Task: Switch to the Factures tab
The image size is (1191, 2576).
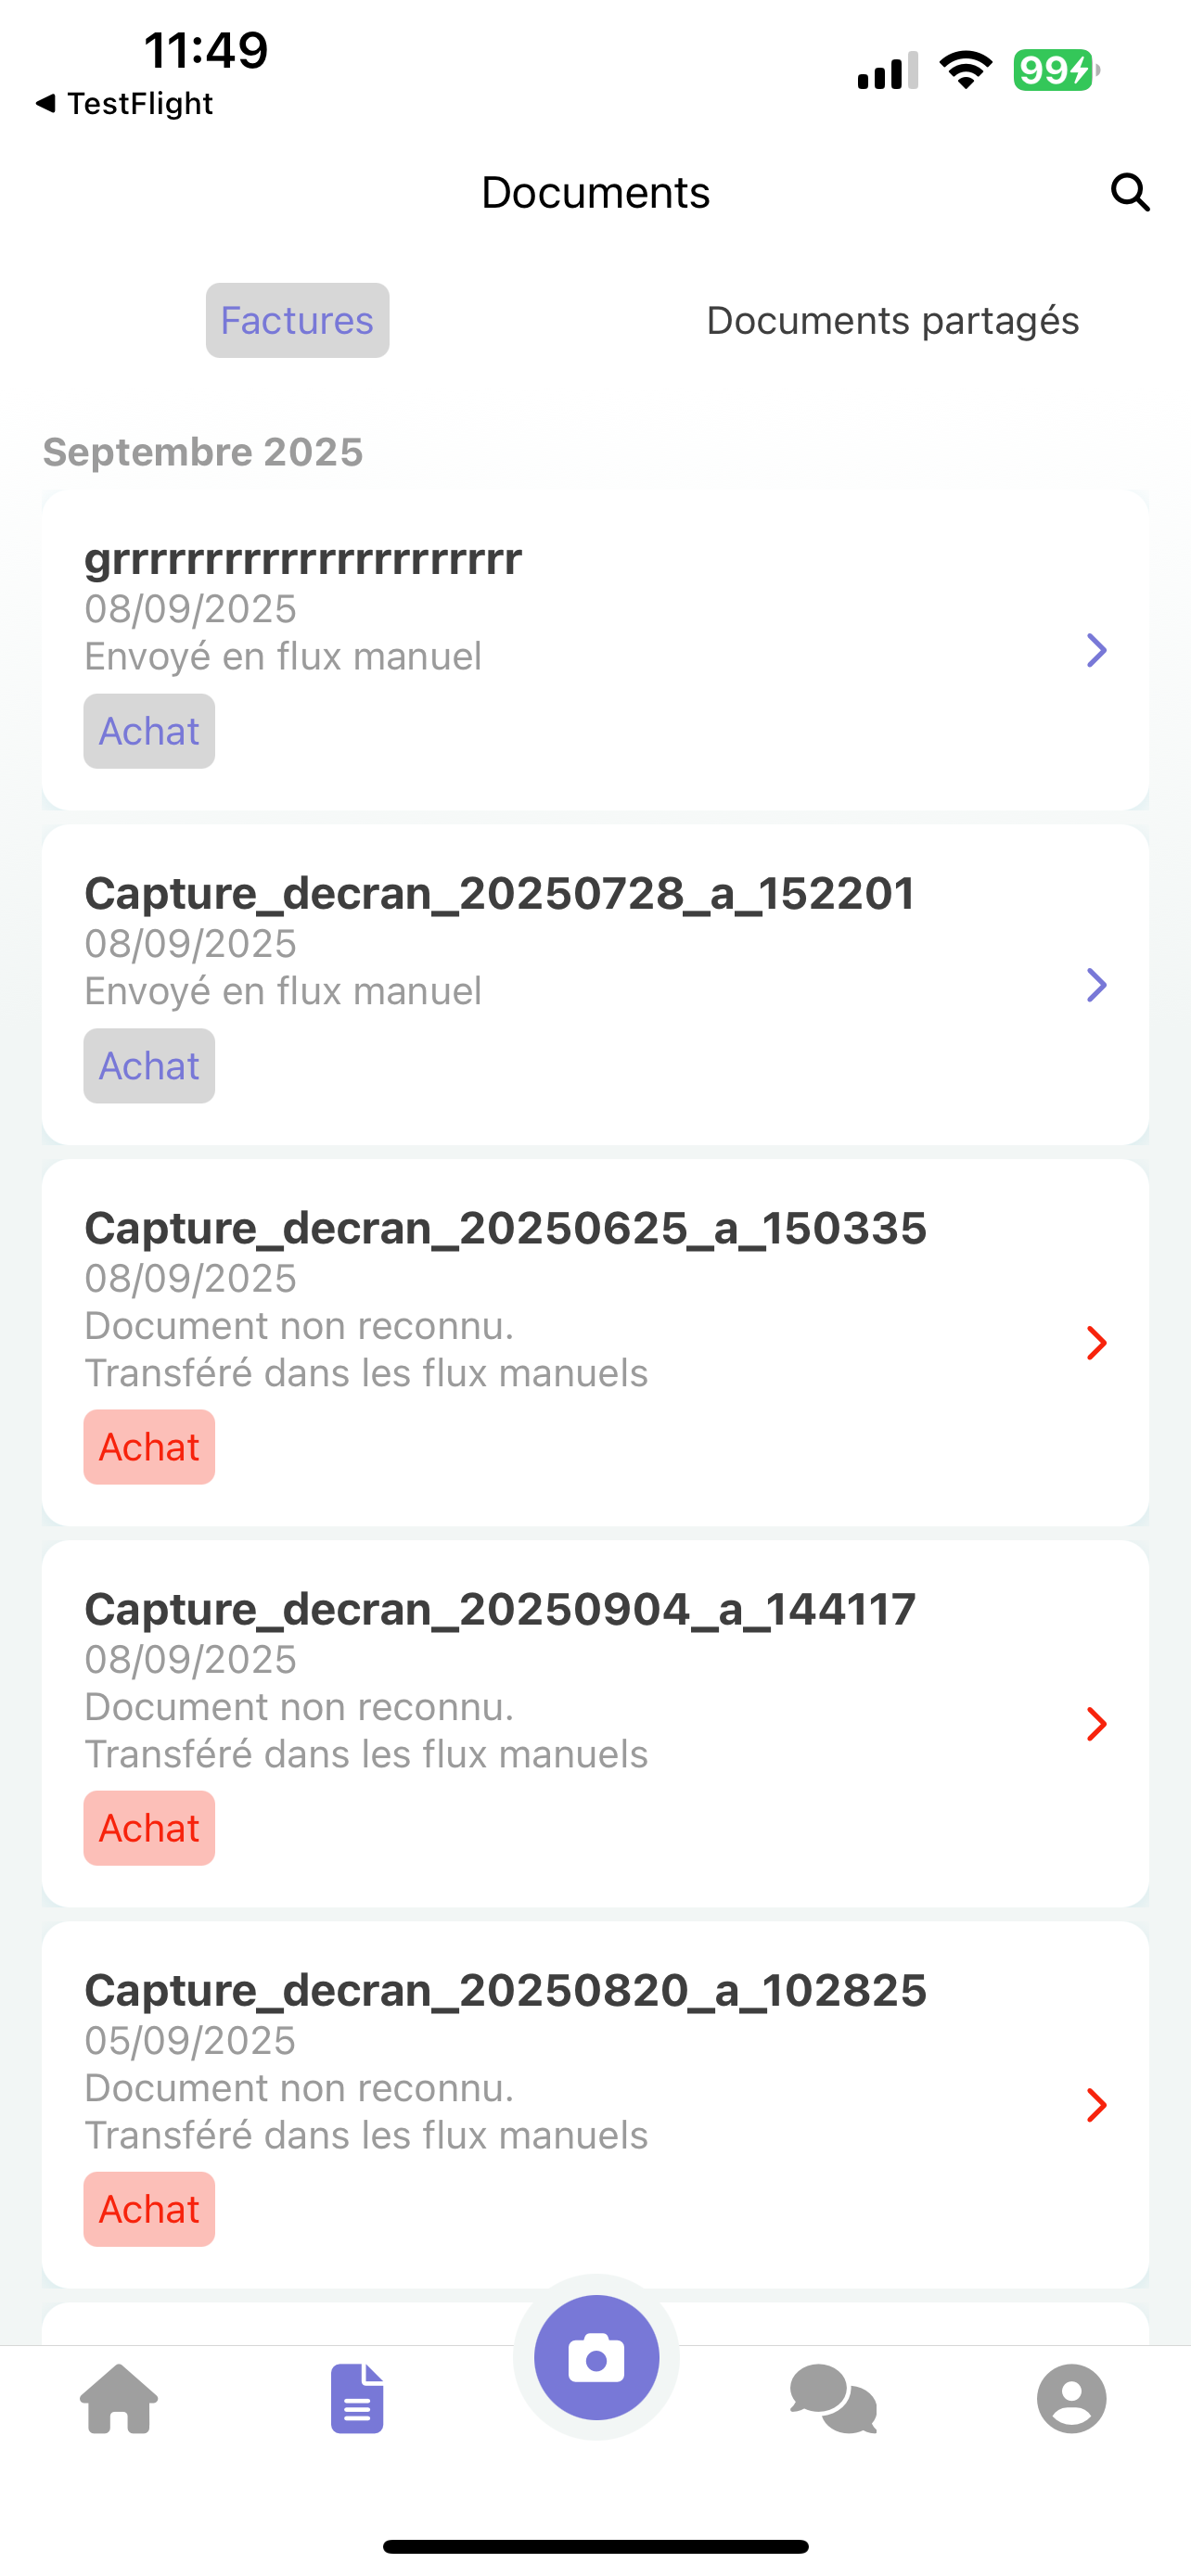Action: (297, 320)
